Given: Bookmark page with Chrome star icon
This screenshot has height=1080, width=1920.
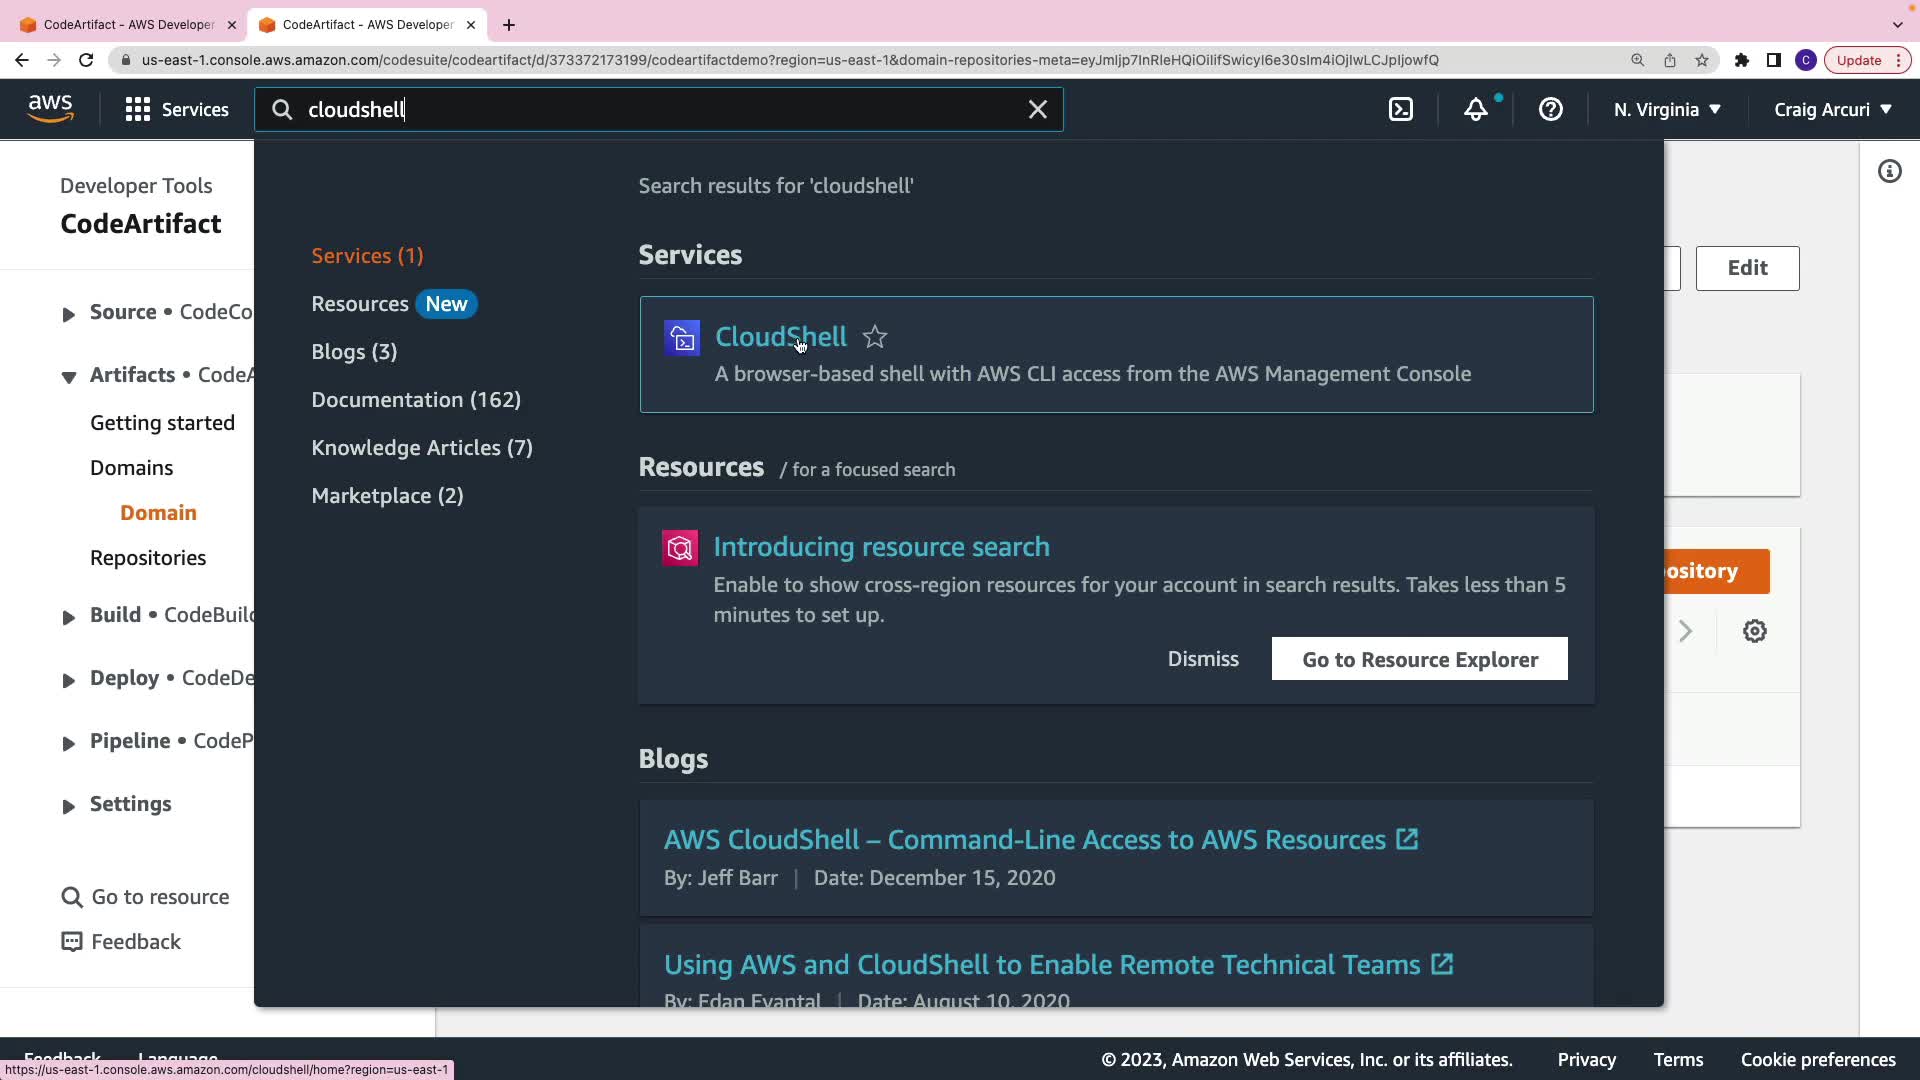Looking at the screenshot, I should tap(1702, 60).
